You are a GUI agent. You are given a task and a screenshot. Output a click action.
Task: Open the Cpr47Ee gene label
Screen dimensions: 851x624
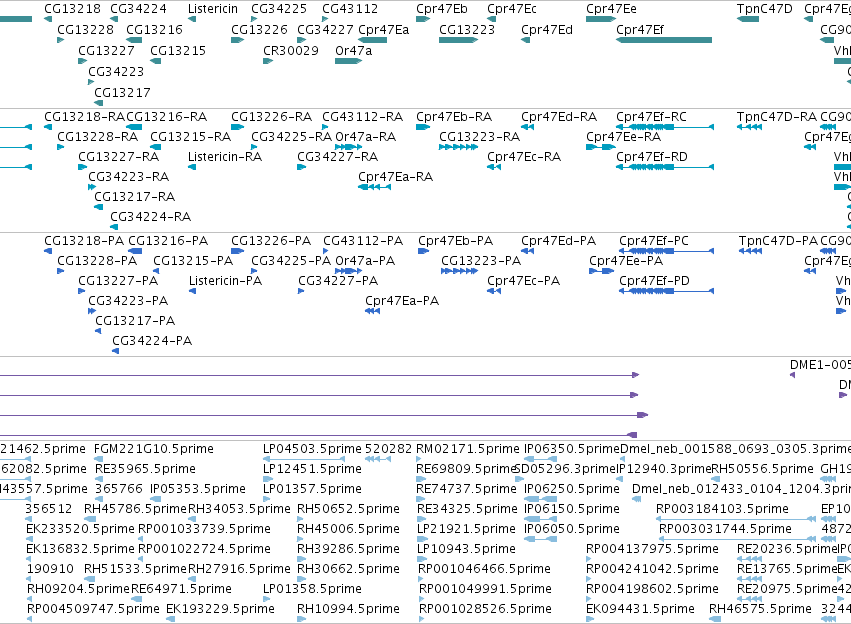point(611,9)
